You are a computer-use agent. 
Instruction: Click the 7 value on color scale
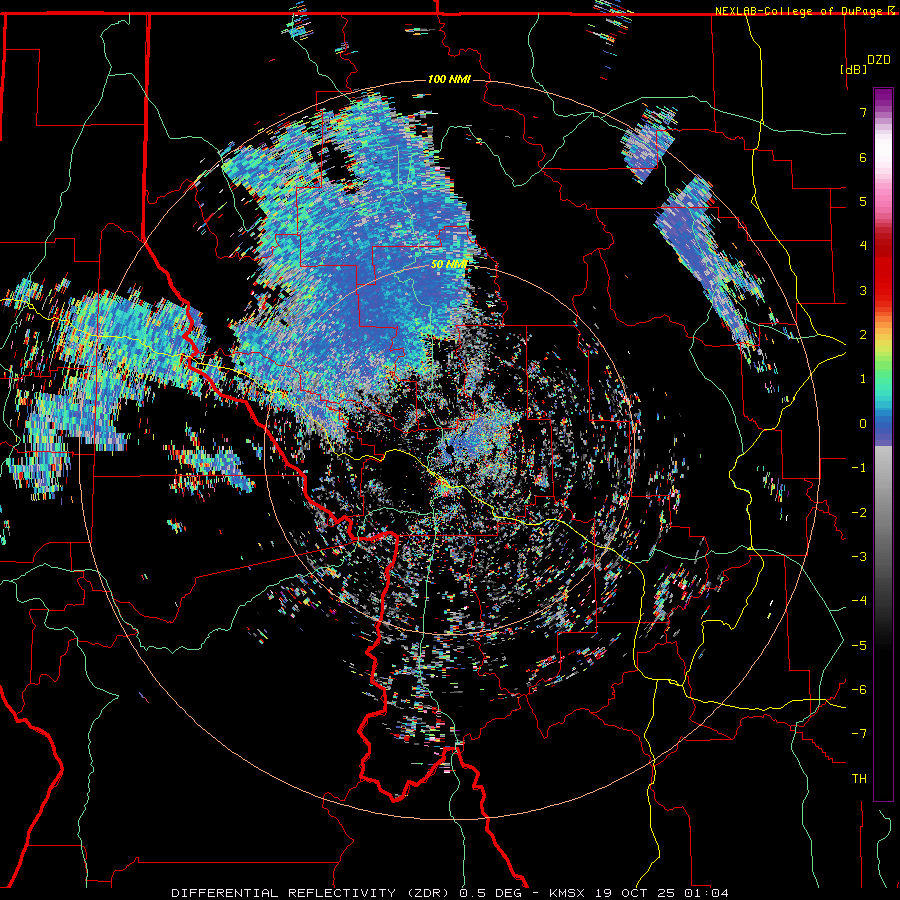tap(863, 112)
